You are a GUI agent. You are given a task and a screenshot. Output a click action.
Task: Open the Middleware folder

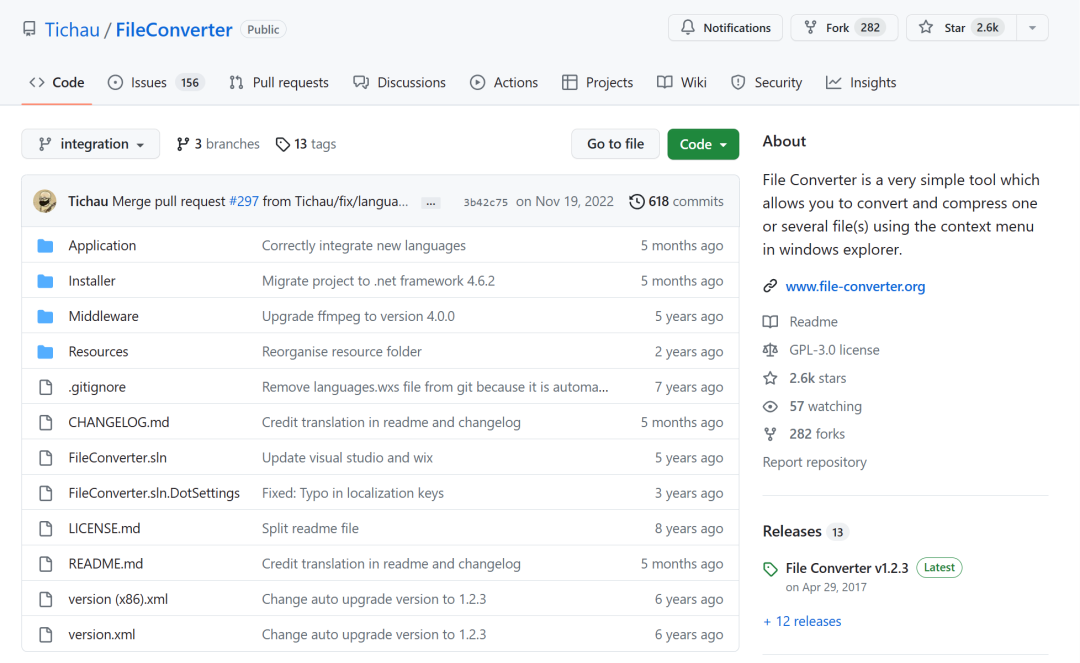point(103,317)
